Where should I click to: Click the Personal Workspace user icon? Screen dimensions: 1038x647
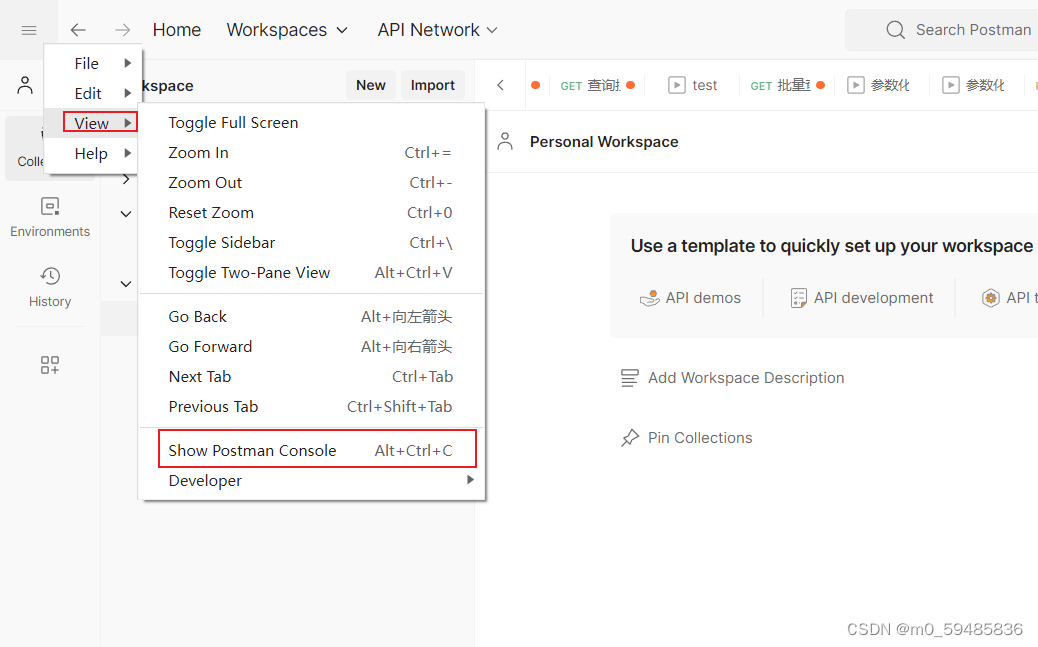[x=505, y=141]
